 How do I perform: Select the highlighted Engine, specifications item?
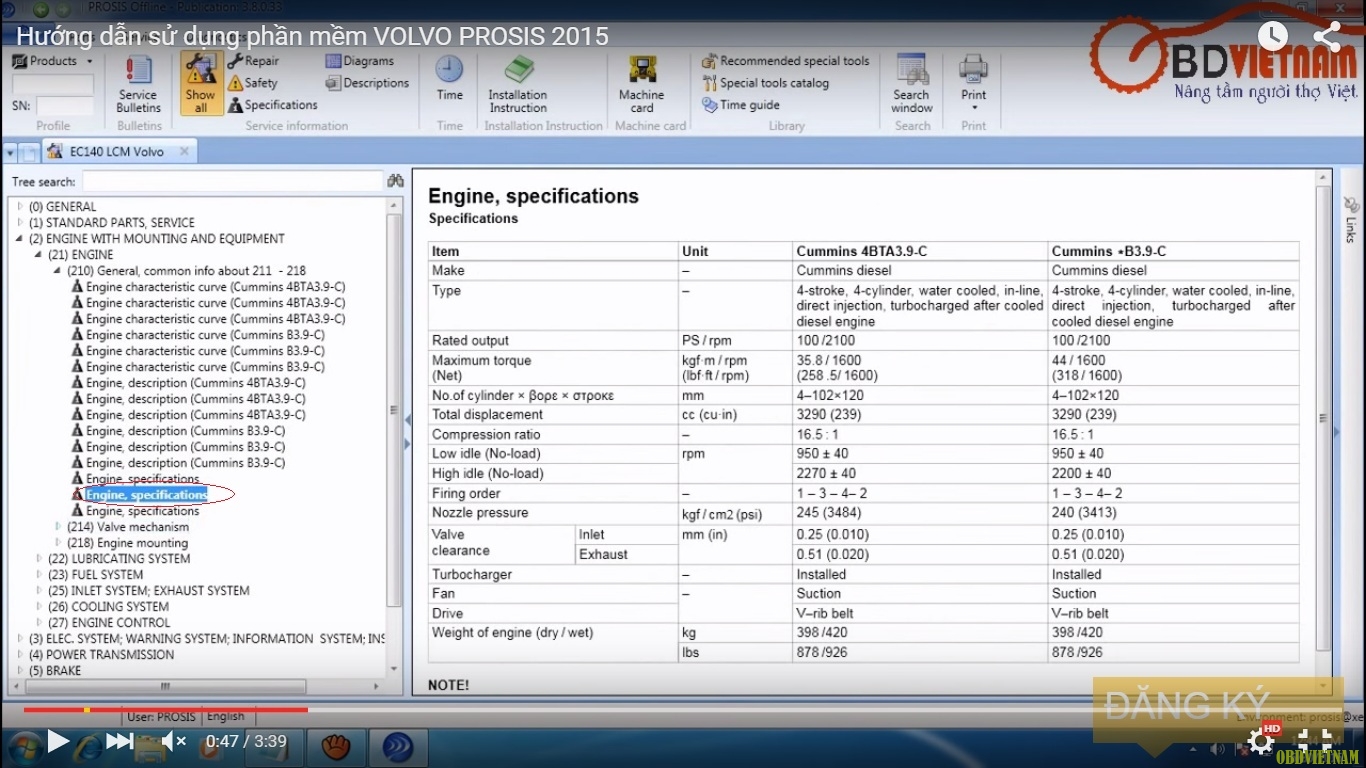[x=146, y=495]
